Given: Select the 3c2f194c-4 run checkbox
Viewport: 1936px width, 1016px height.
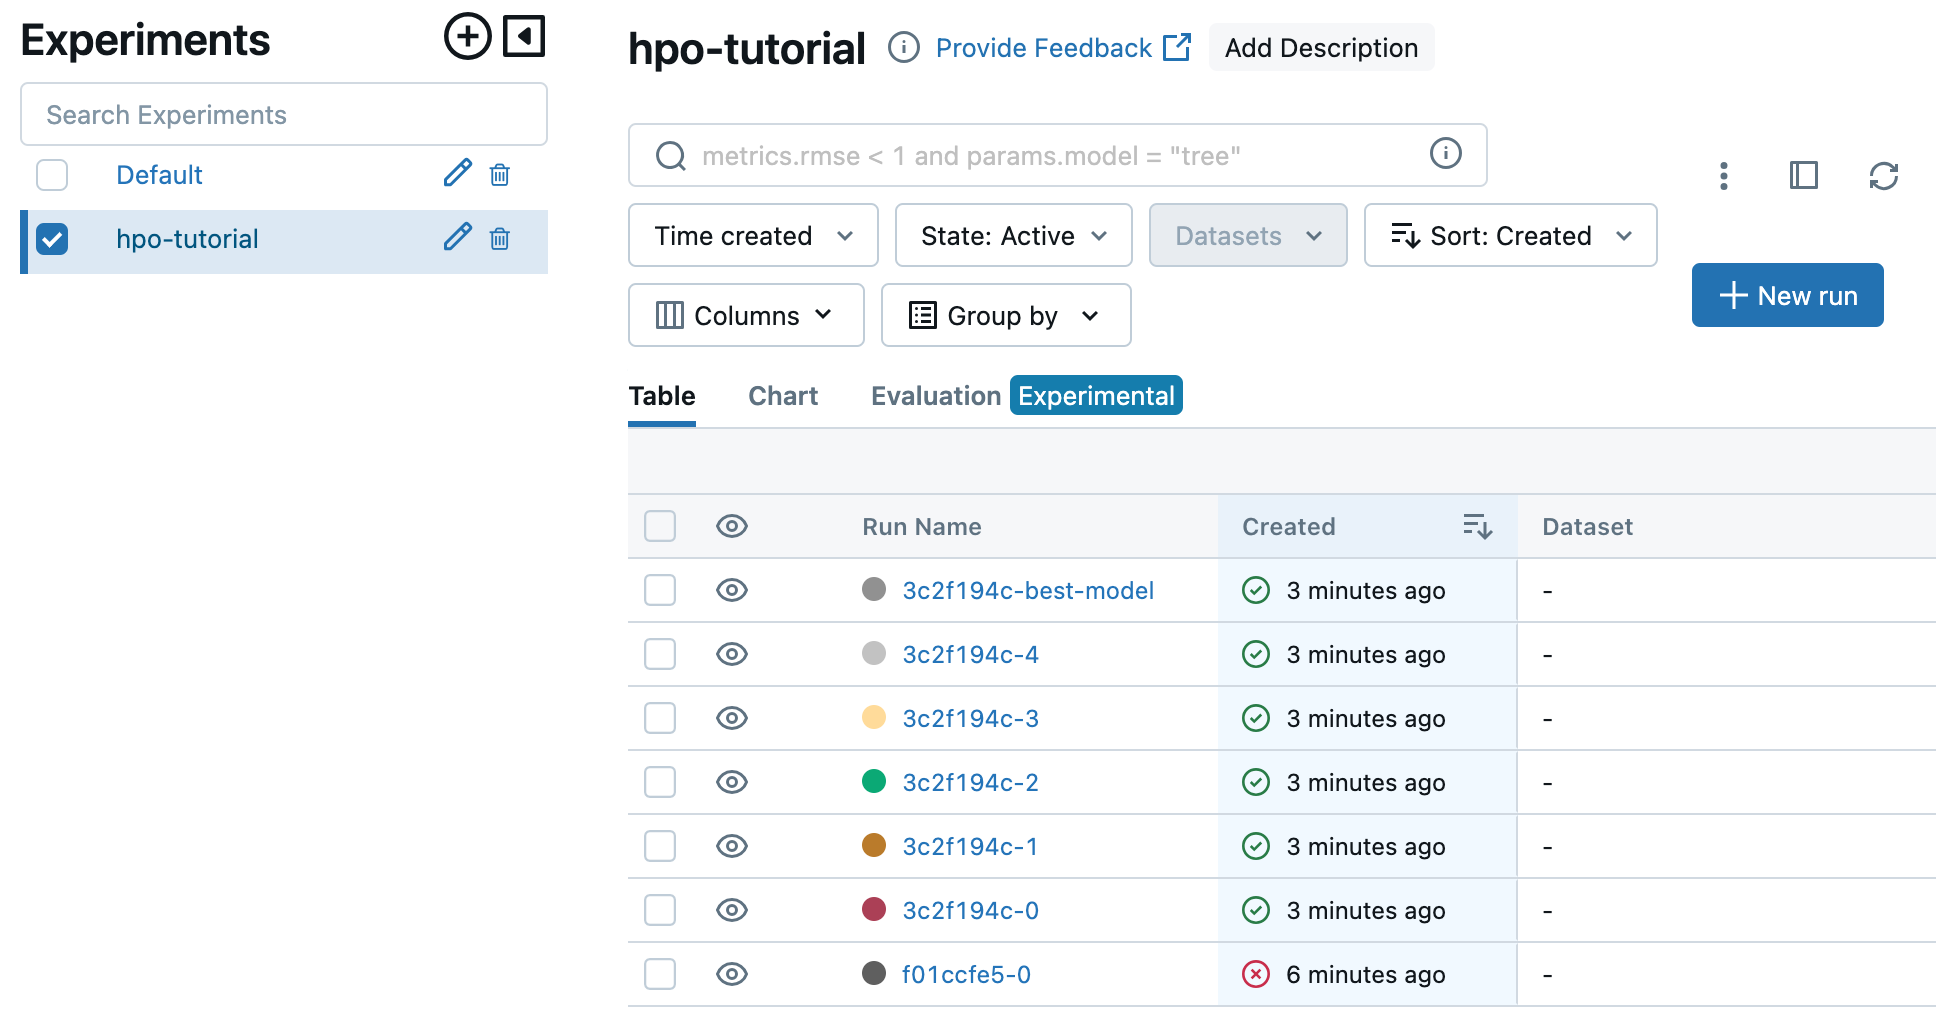Looking at the screenshot, I should pyautogui.click(x=660, y=654).
